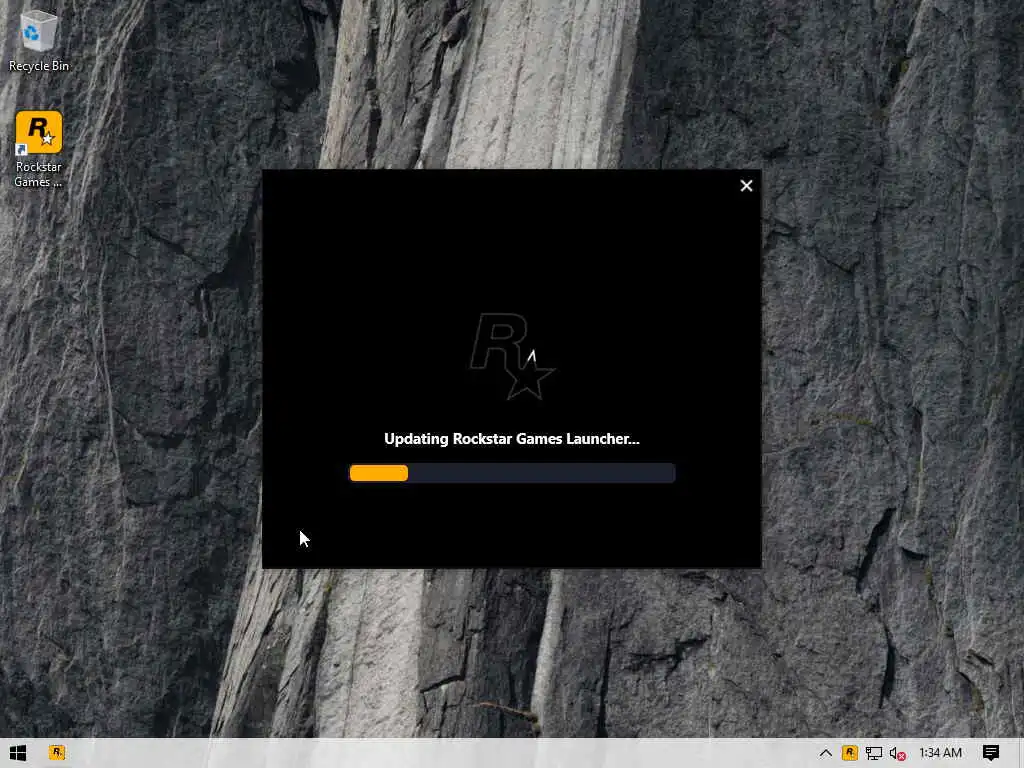
Task: Click the orange update progress bar
Action: 512,473
